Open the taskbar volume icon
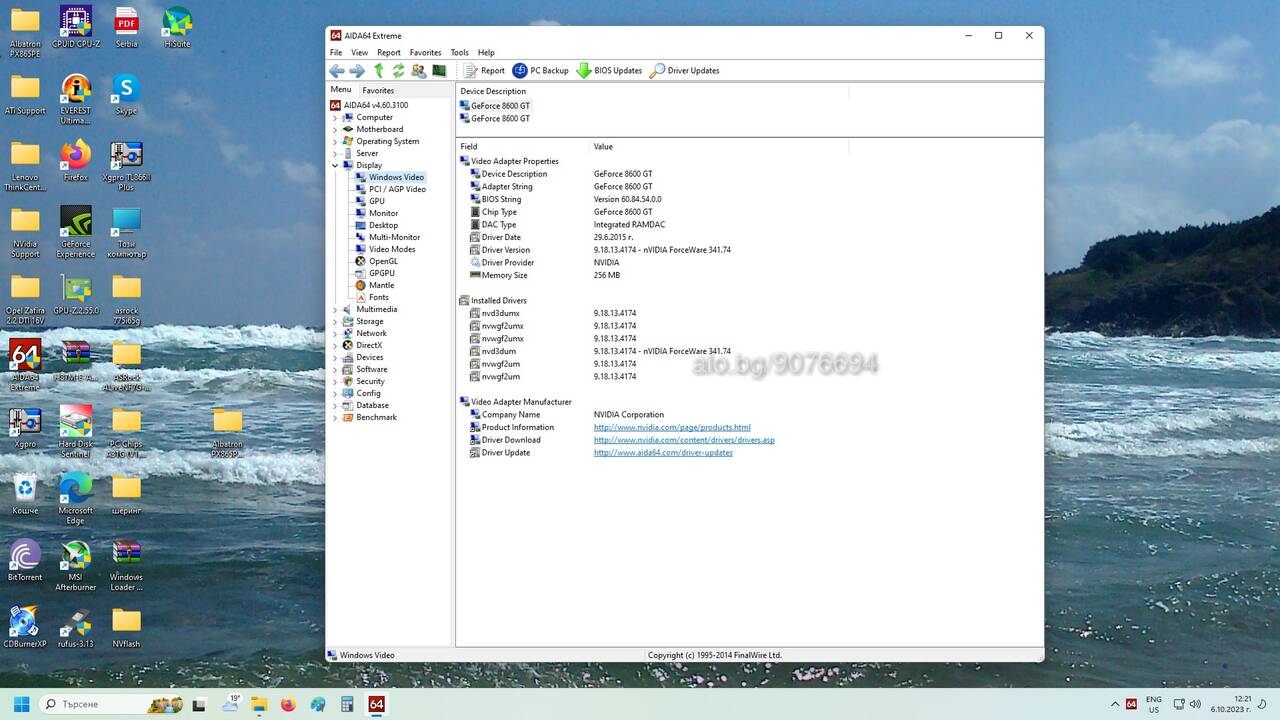The width and height of the screenshot is (1280, 720). pos(1195,704)
